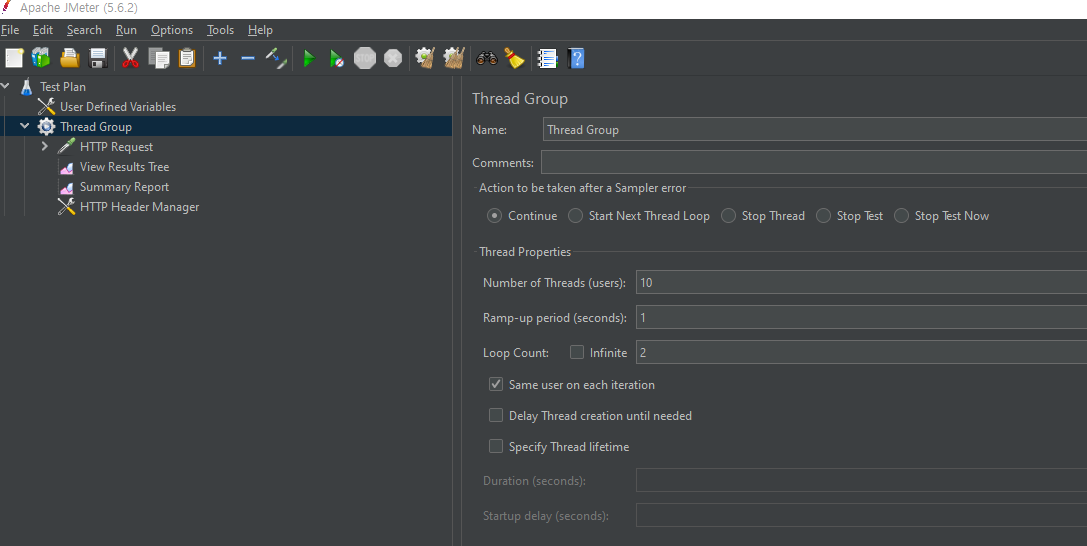Click the disabled Duration (seconds) field
The height and width of the screenshot is (546, 1087).
861,480
